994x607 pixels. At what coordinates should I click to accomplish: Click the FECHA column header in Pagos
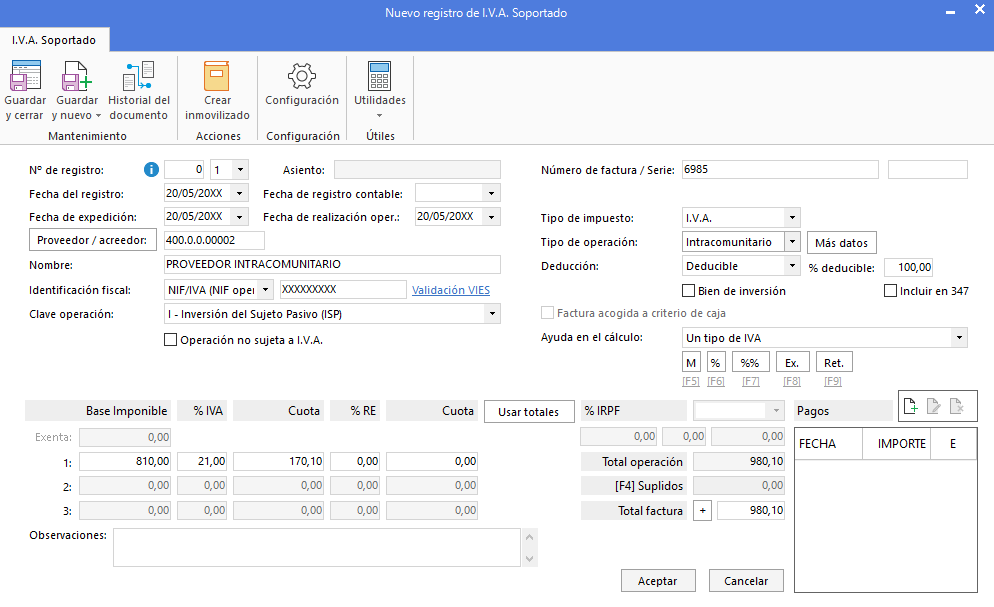828,444
